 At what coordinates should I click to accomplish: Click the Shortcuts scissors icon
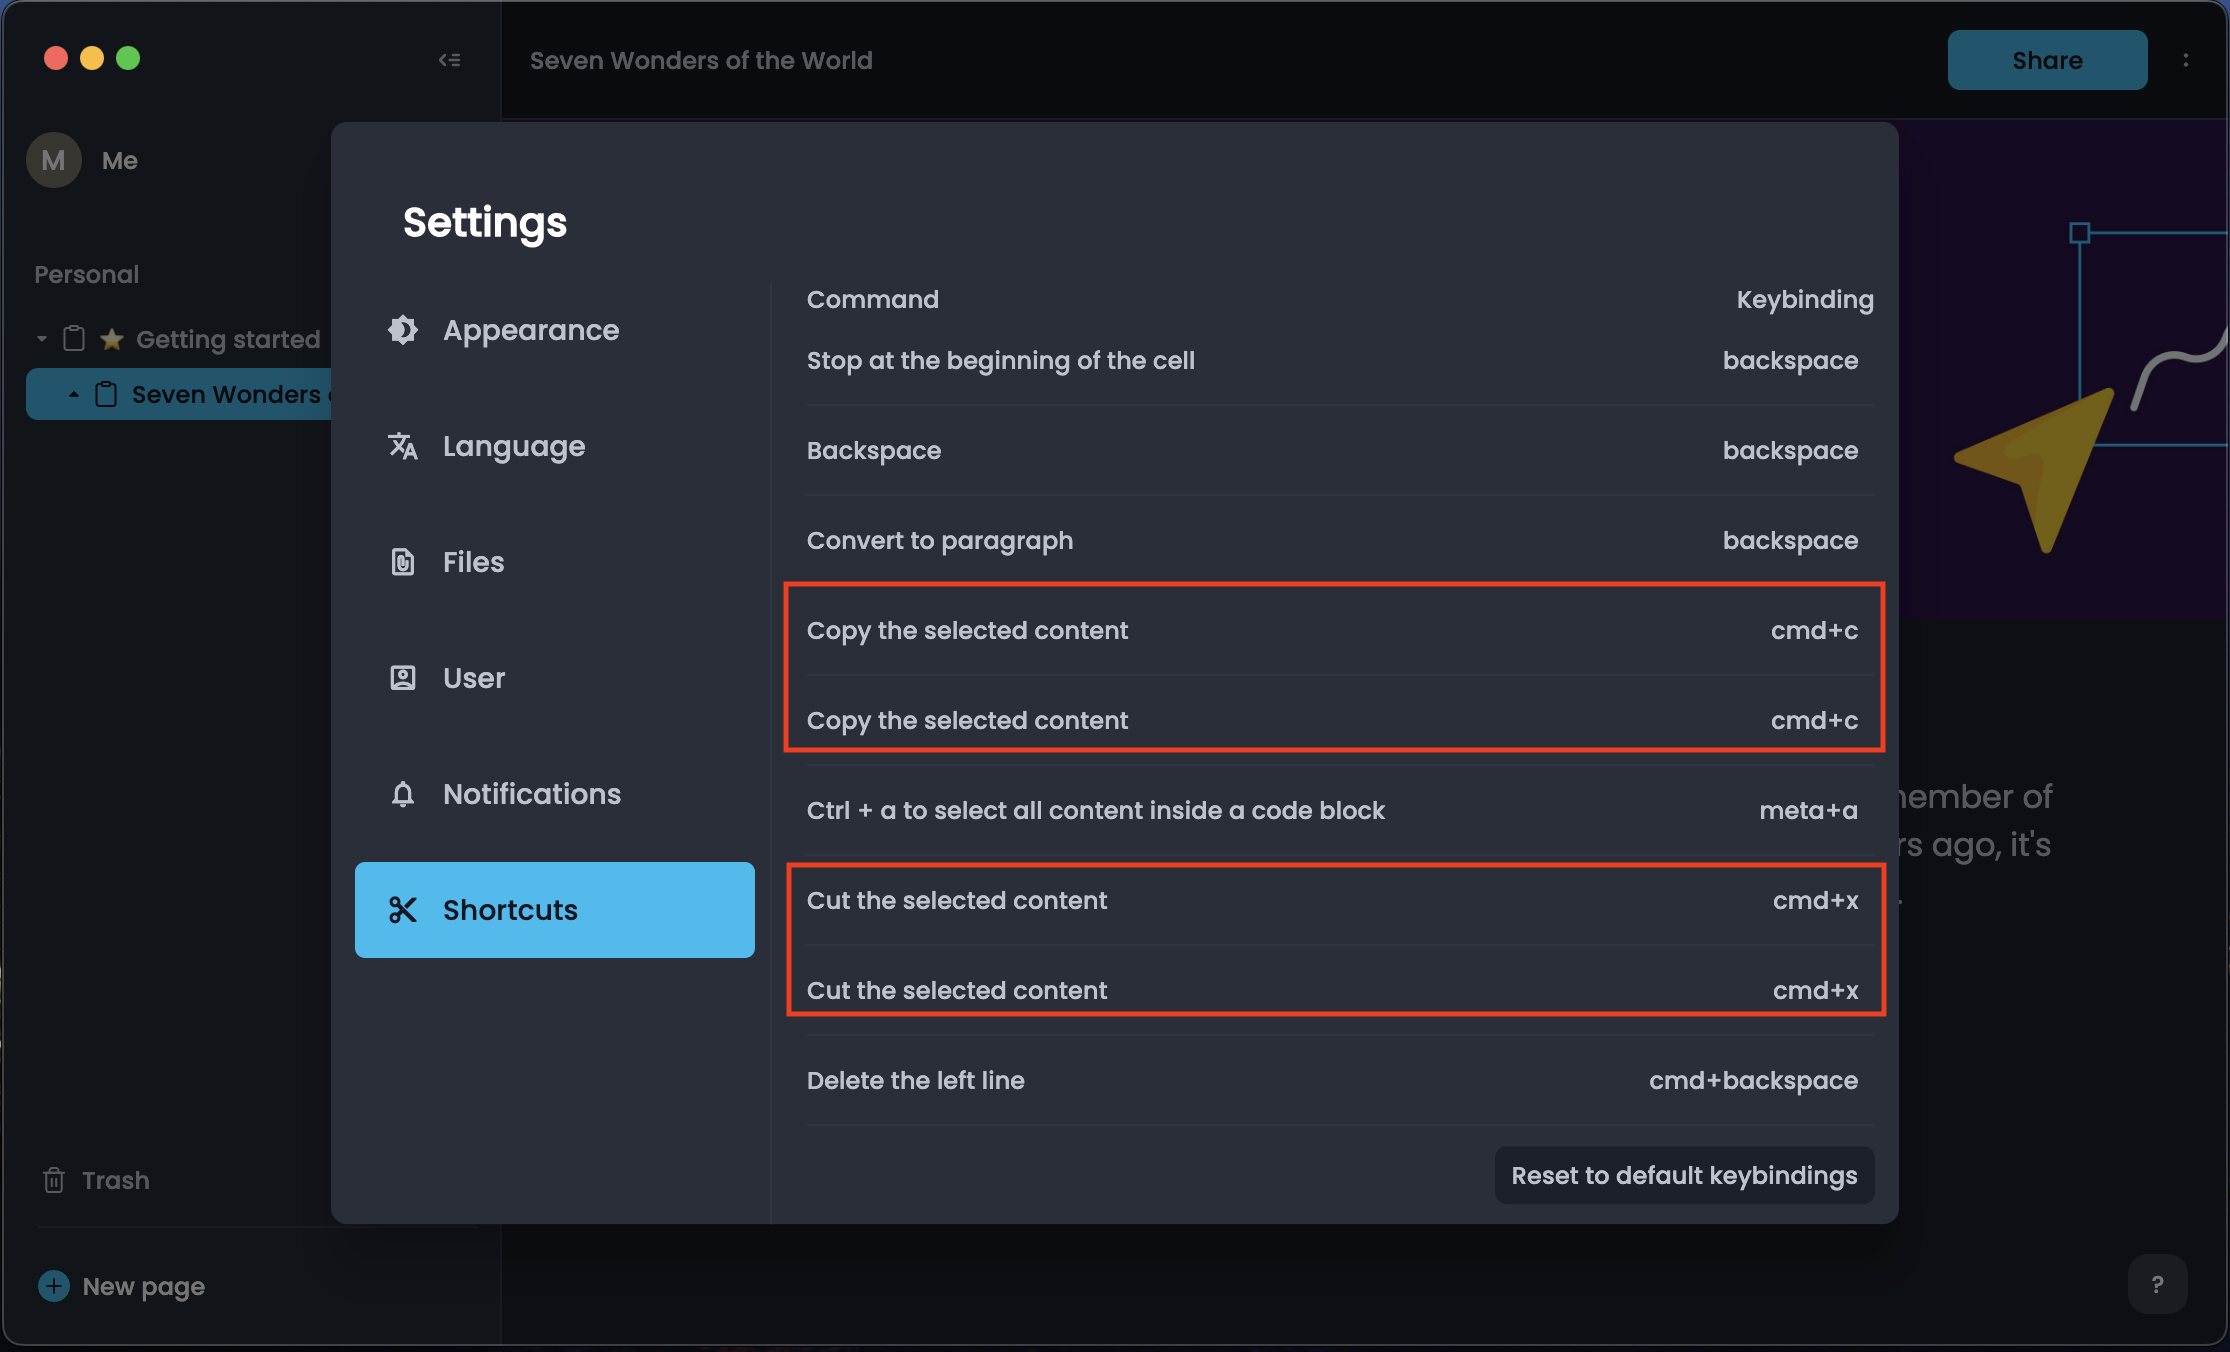[403, 910]
